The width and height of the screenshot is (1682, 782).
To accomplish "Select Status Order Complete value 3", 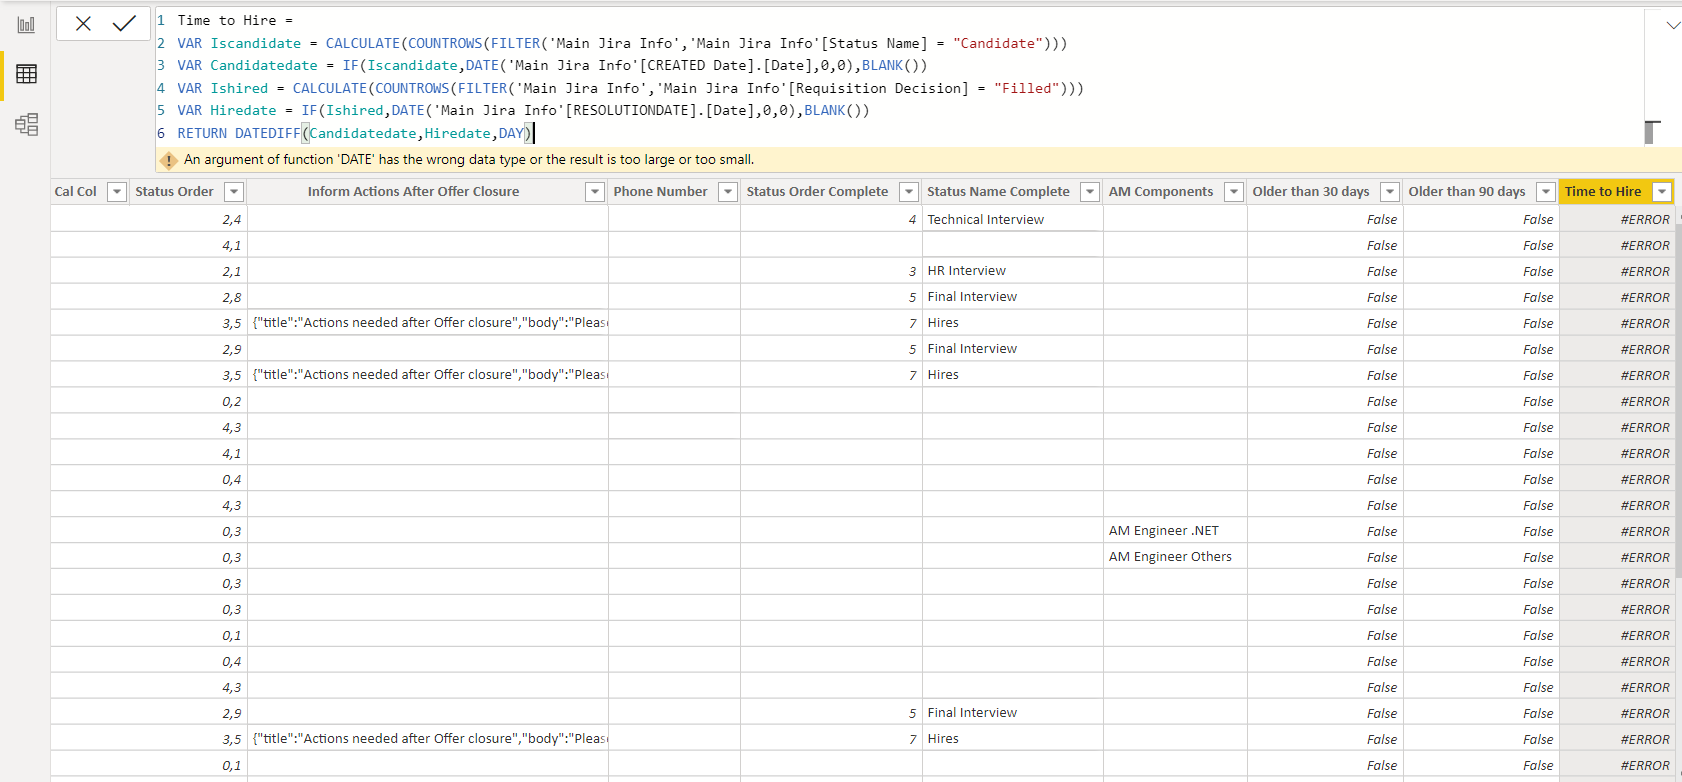I will click(x=831, y=271).
